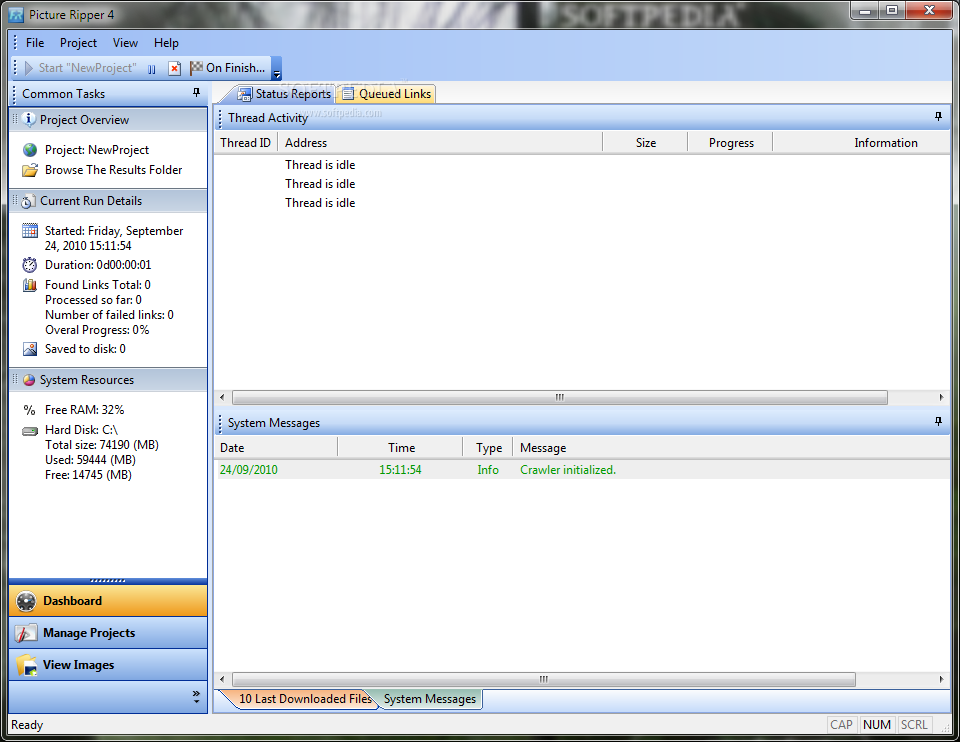Select the Crawler initialized message row
Screen dimensions: 960x742
pyautogui.click(x=582, y=470)
